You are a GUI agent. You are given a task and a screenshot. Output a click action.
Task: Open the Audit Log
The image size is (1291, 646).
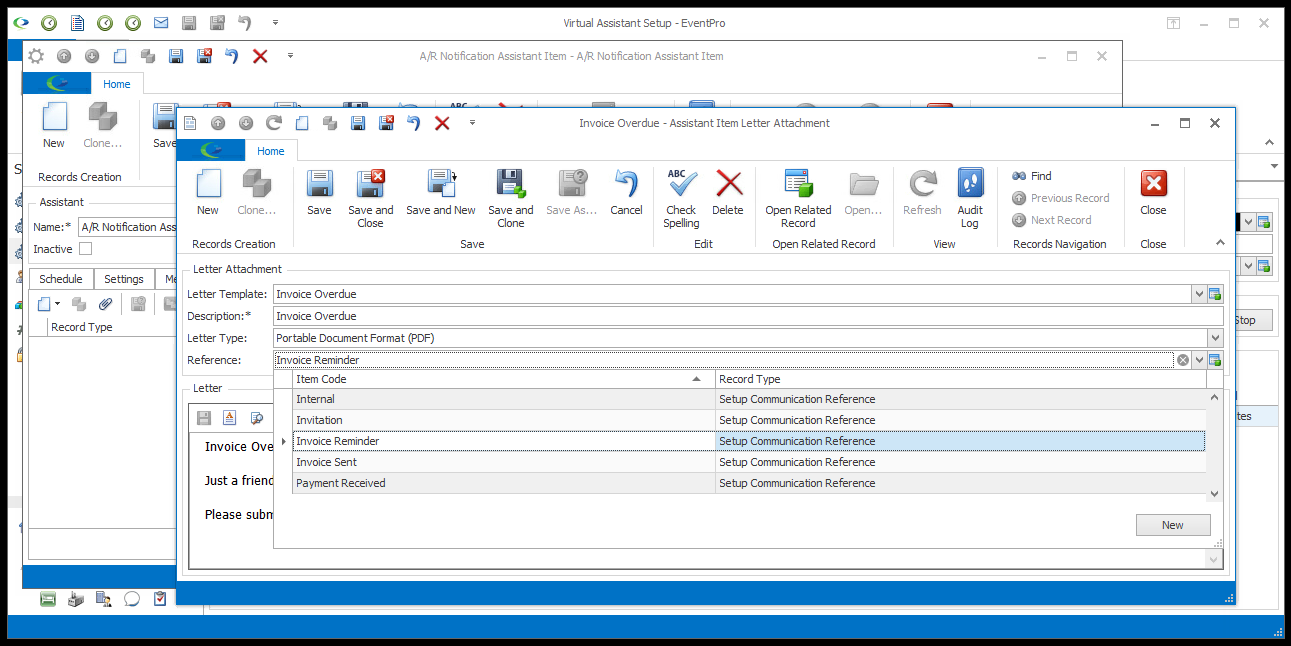pos(970,198)
